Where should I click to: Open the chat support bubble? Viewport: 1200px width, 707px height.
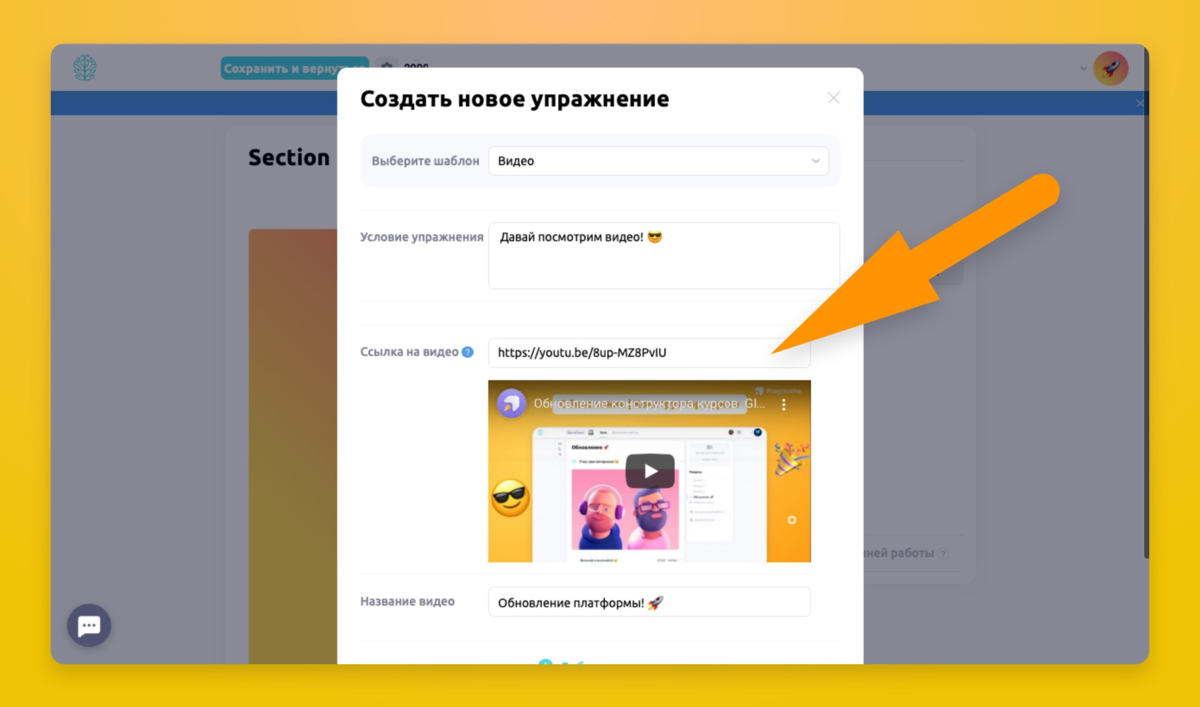89,626
